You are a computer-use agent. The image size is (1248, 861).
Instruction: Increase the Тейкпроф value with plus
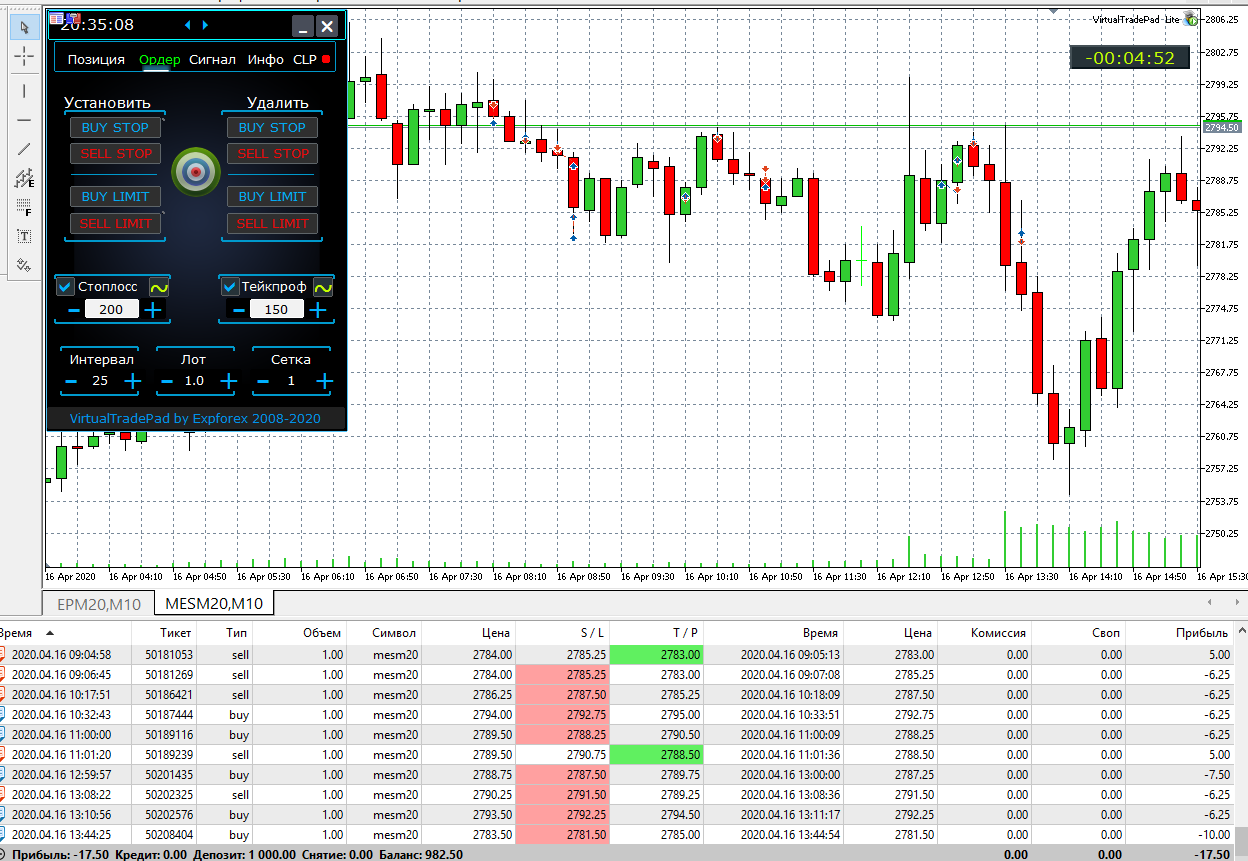(318, 310)
